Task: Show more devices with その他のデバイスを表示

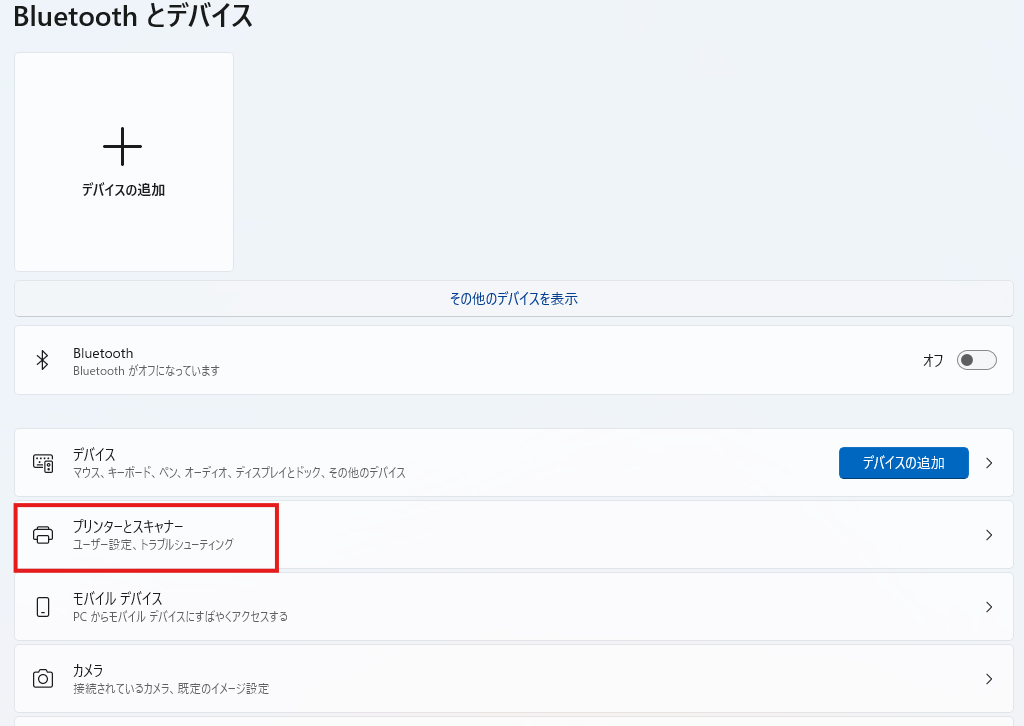Action: pyautogui.click(x=513, y=299)
